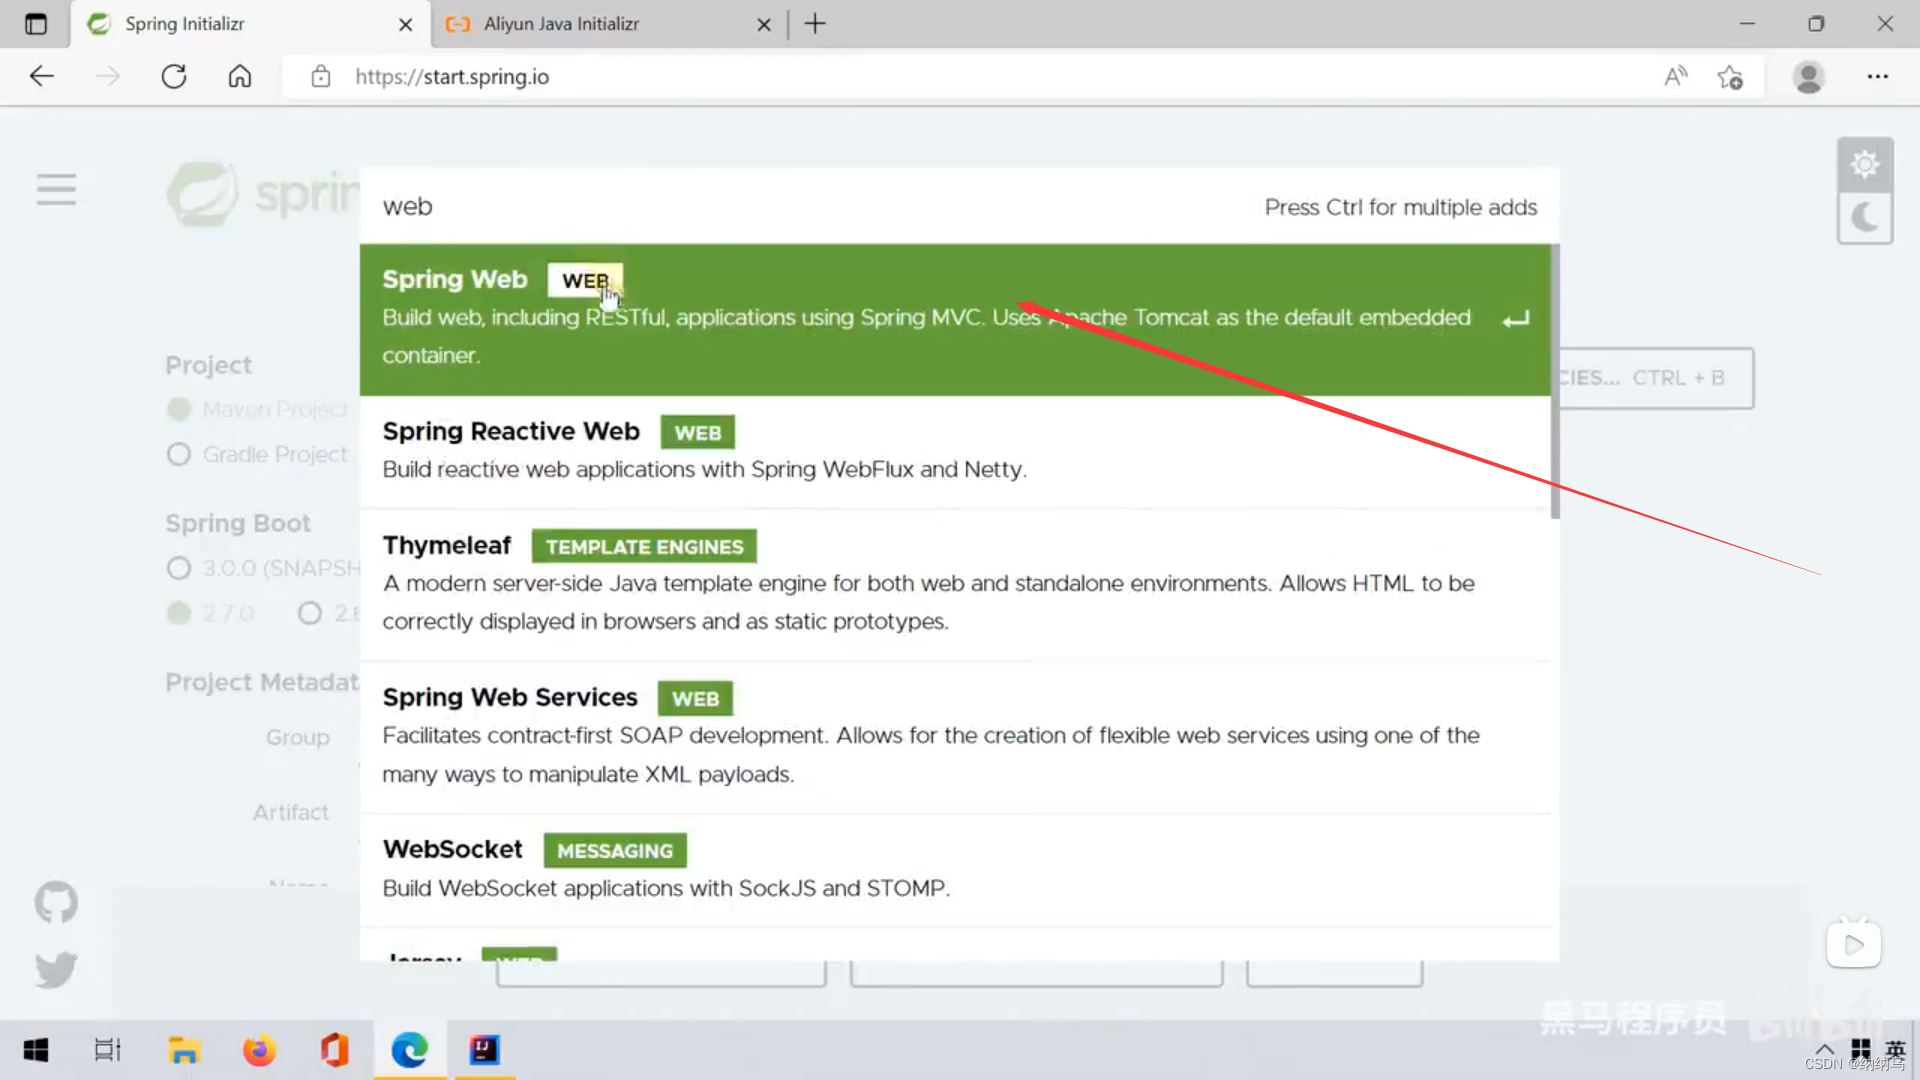Open tab actions menu icon
The width and height of the screenshot is (1920, 1080).
coord(36,23)
